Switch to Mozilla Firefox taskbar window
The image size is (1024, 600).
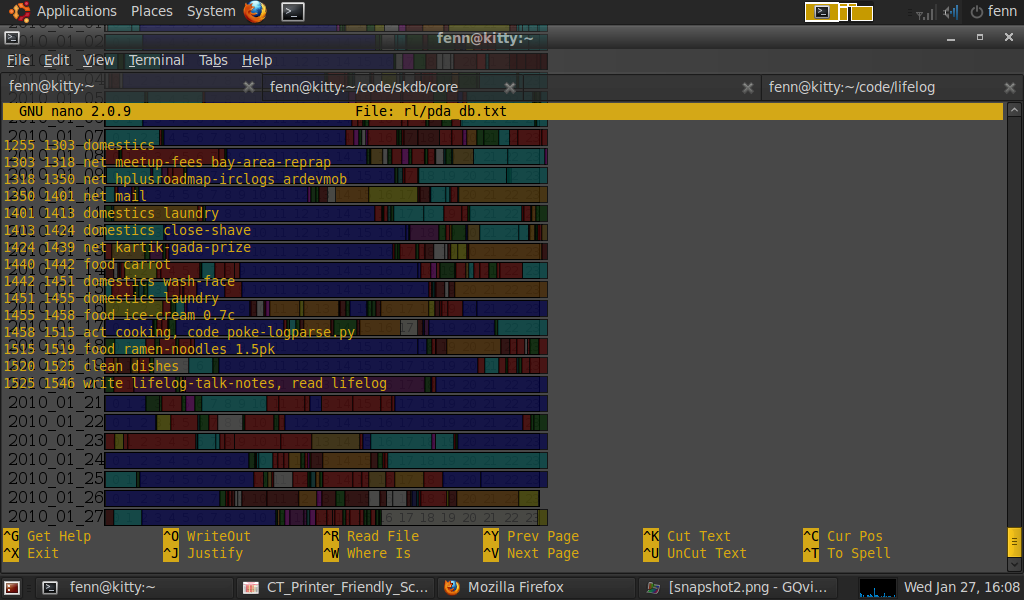click(x=536, y=588)
